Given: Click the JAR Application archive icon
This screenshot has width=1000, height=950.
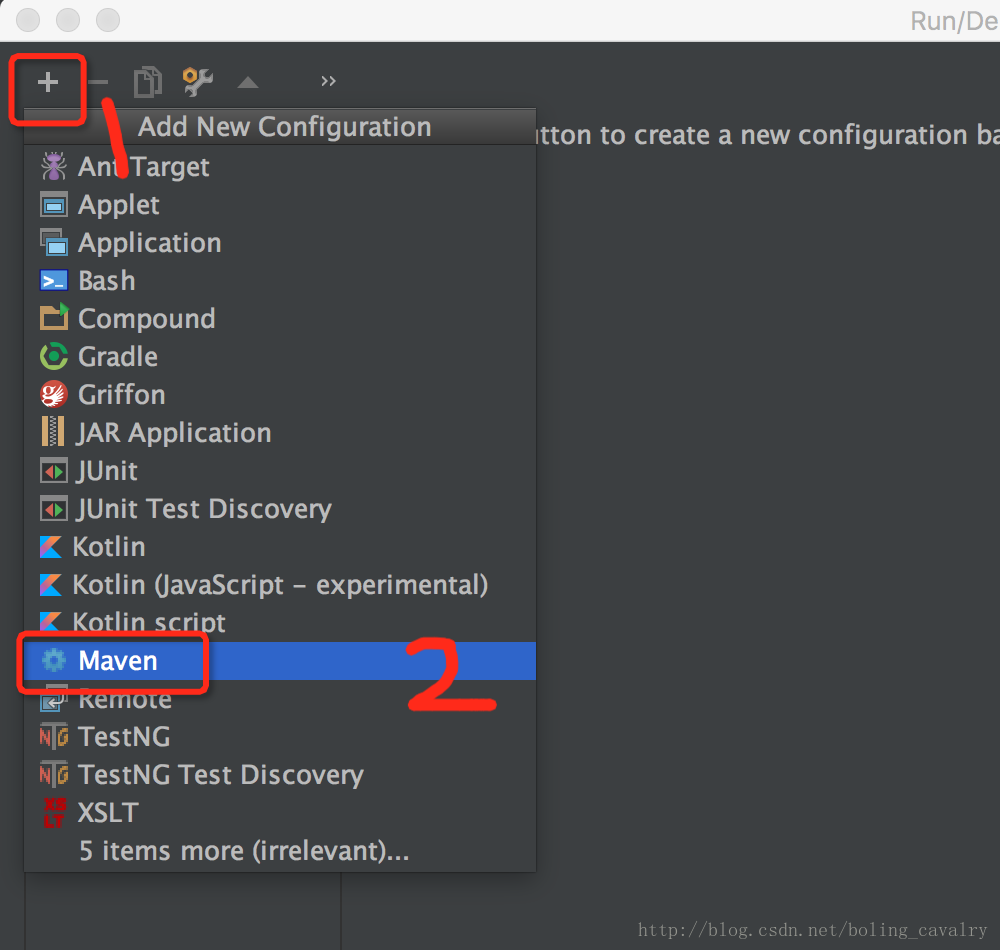Looking at the screenshot, I should [x=53, y=432].
